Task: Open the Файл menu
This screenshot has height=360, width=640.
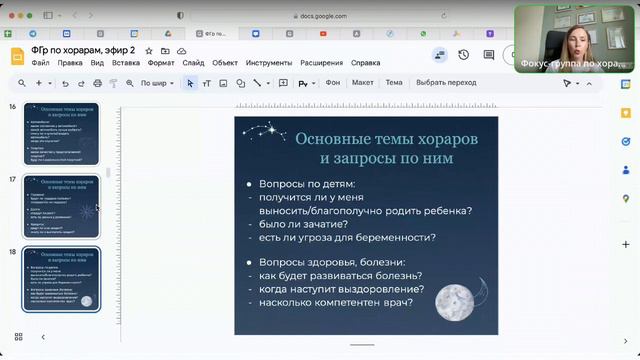Action: pos(40,63)
